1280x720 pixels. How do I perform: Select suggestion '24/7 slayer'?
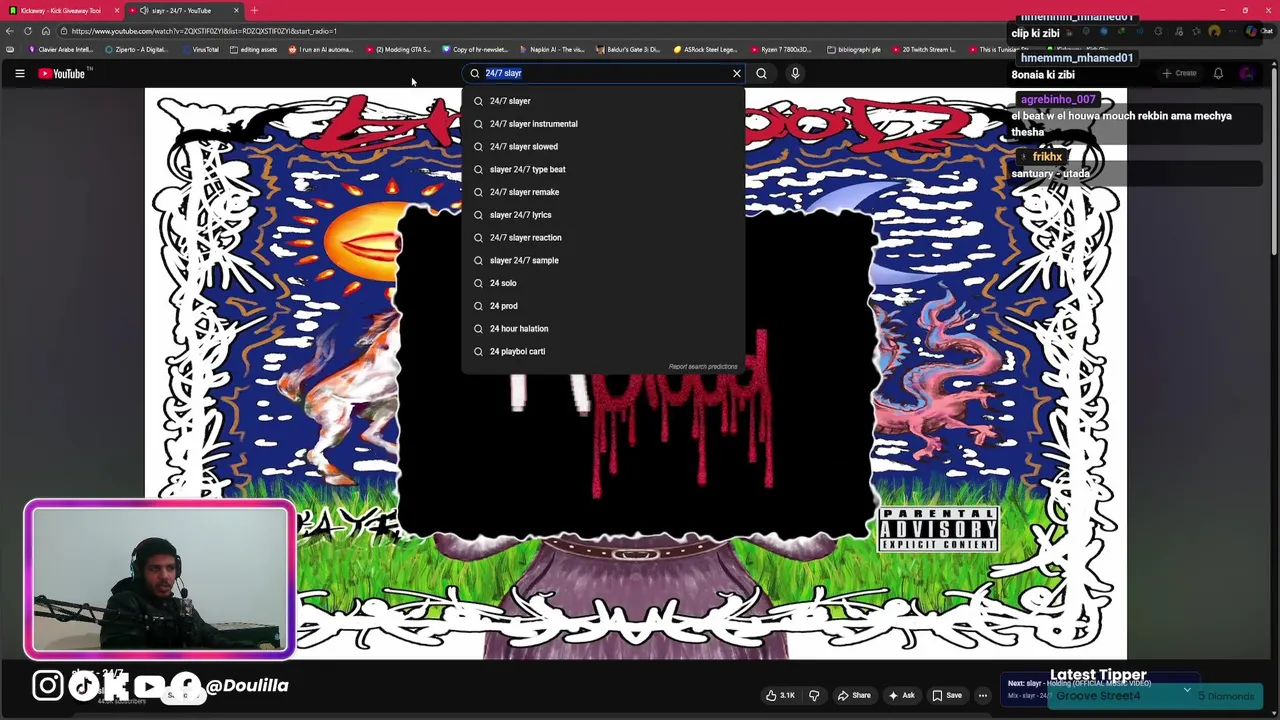(603, 101)
